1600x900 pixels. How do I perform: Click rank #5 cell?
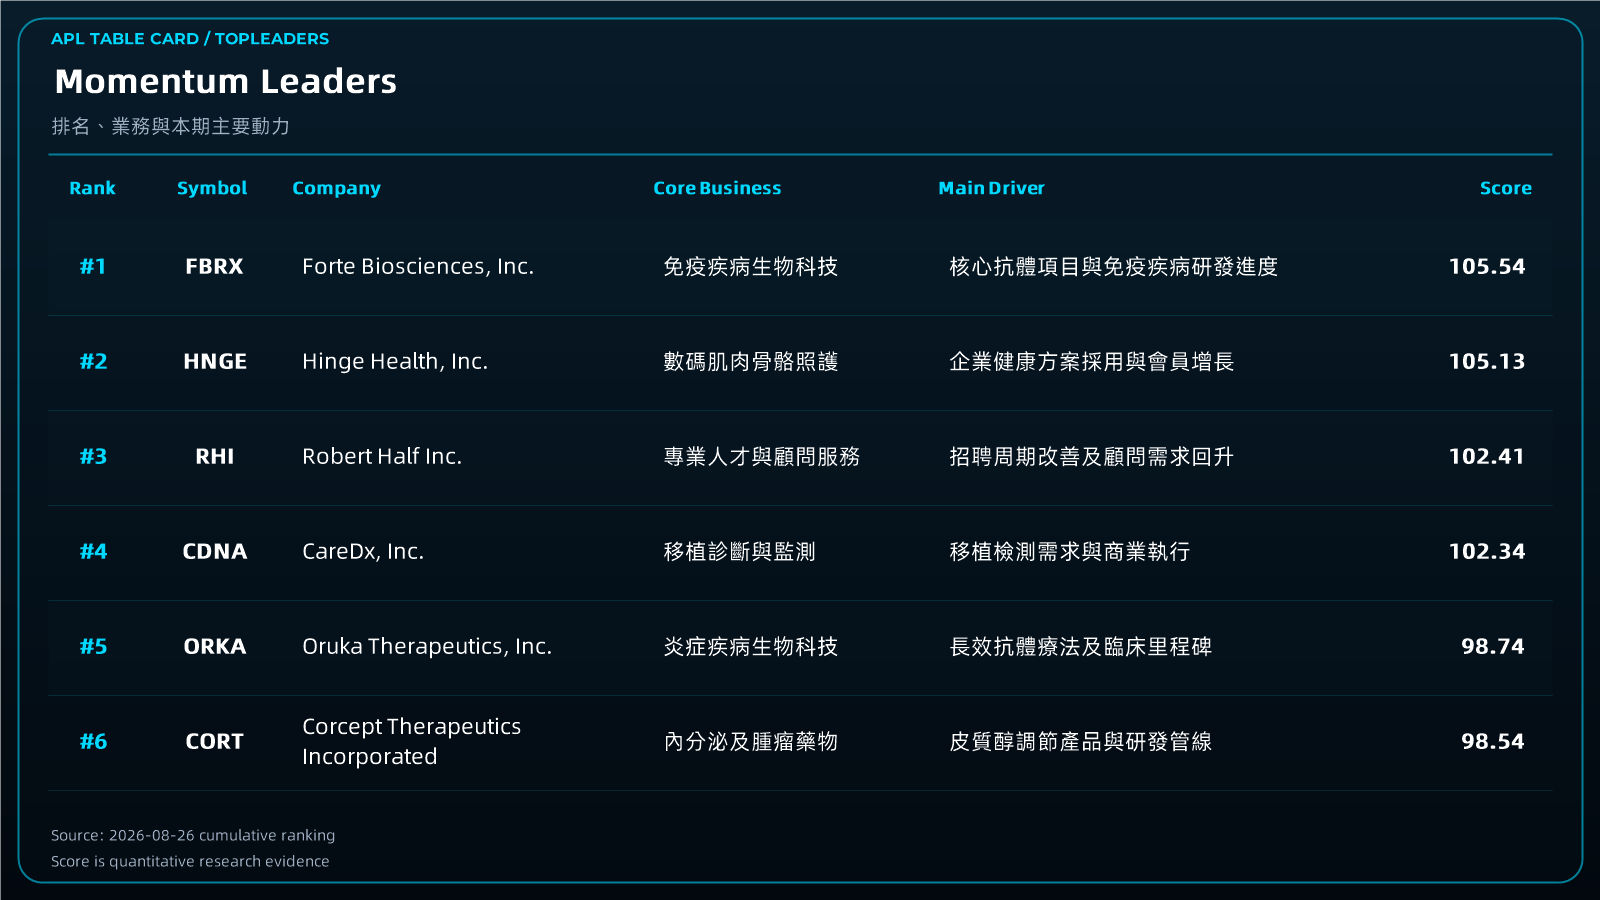(93, 647)
